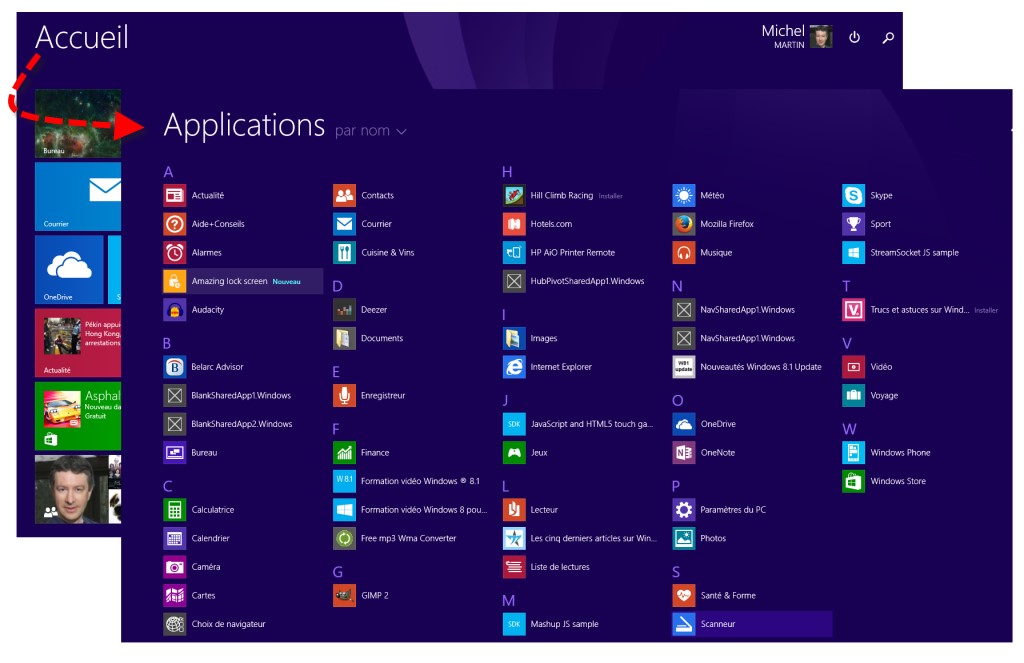Open Paramètres du PC gear icon
The width and height of the screenshot is (1024, 663).
point(684,510)
